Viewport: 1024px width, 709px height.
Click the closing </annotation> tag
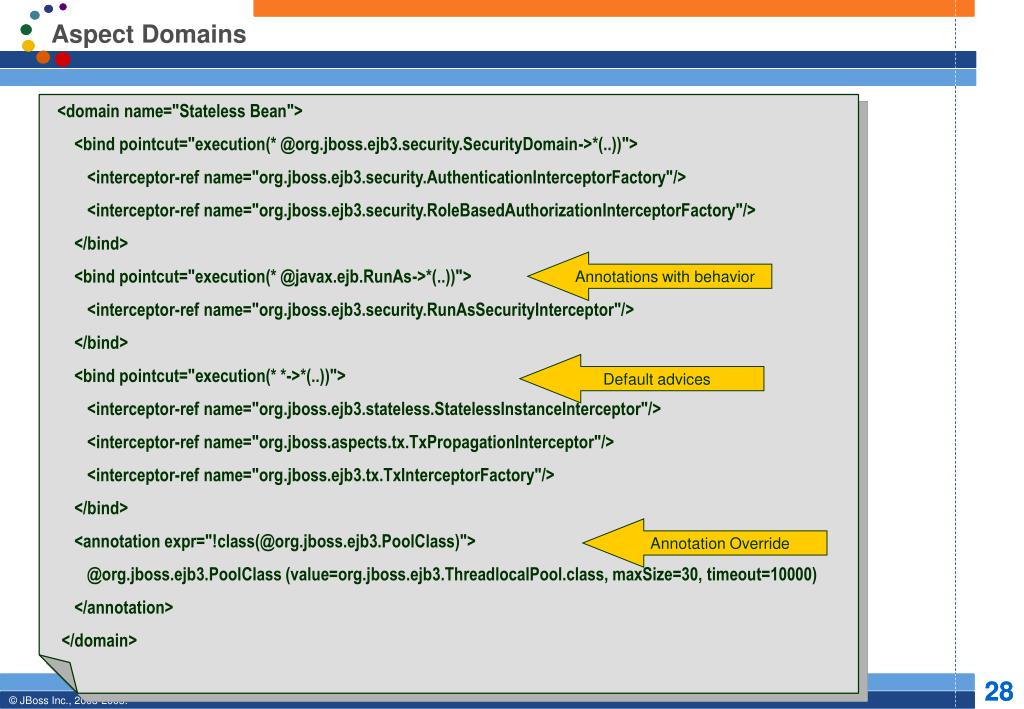point(123,608)
